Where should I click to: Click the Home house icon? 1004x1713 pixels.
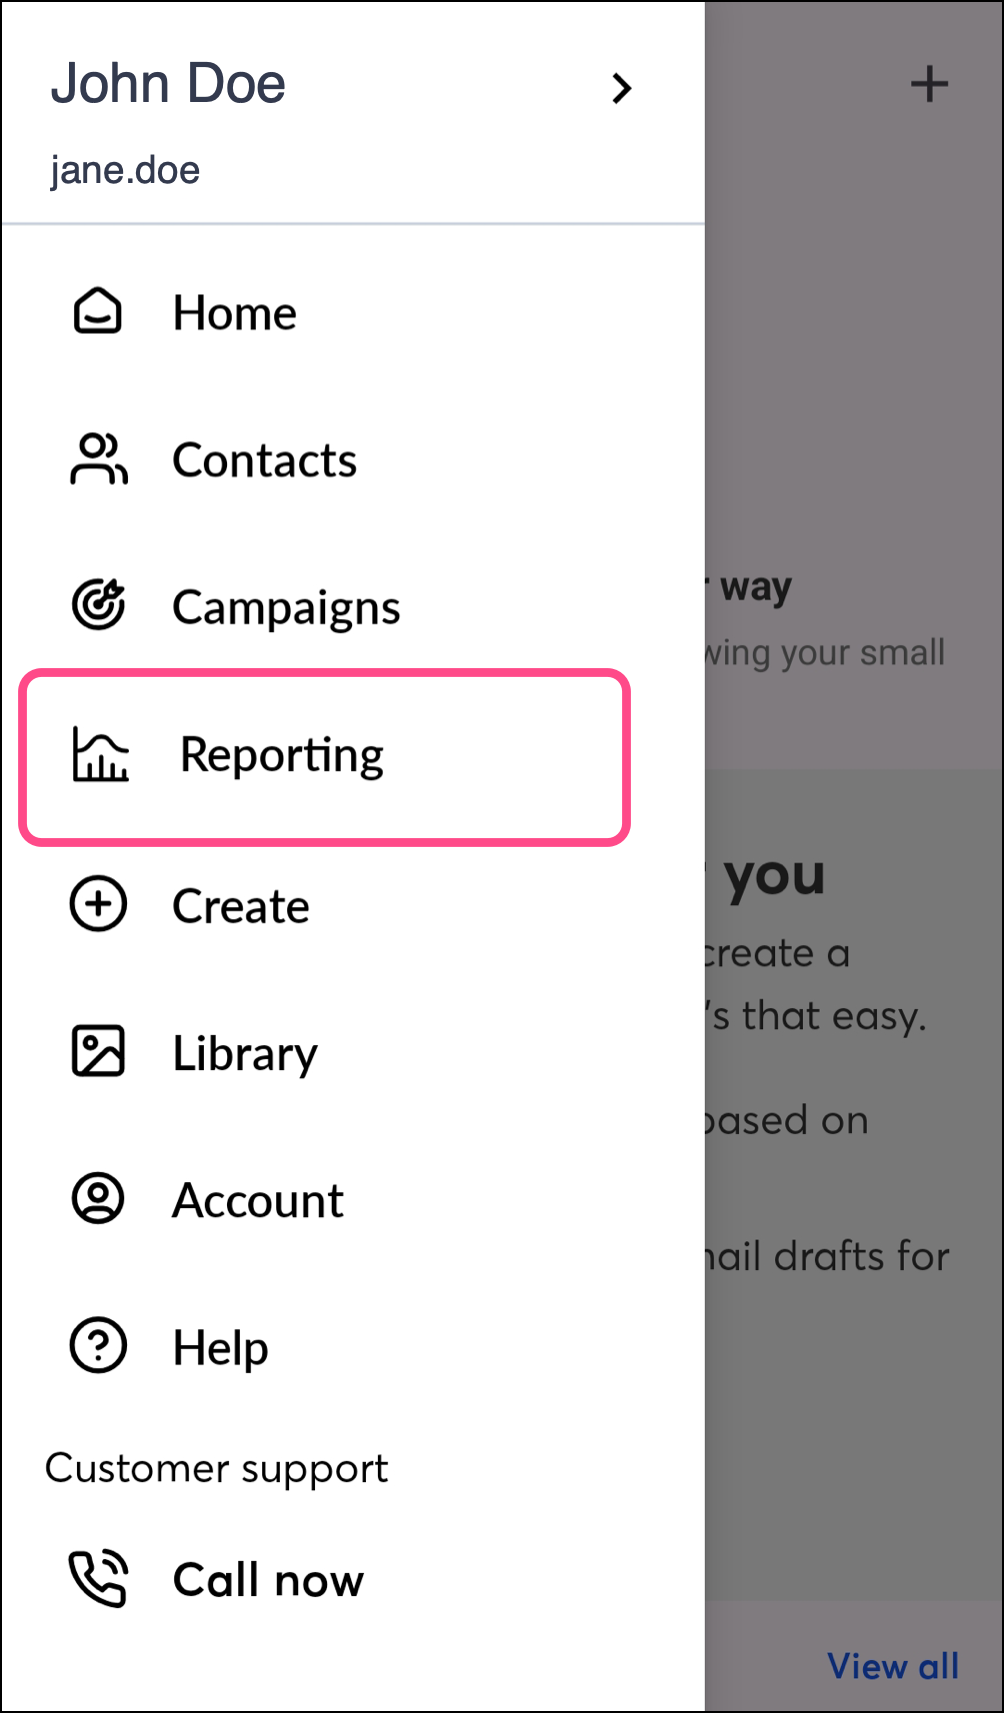tap(98, 311)
